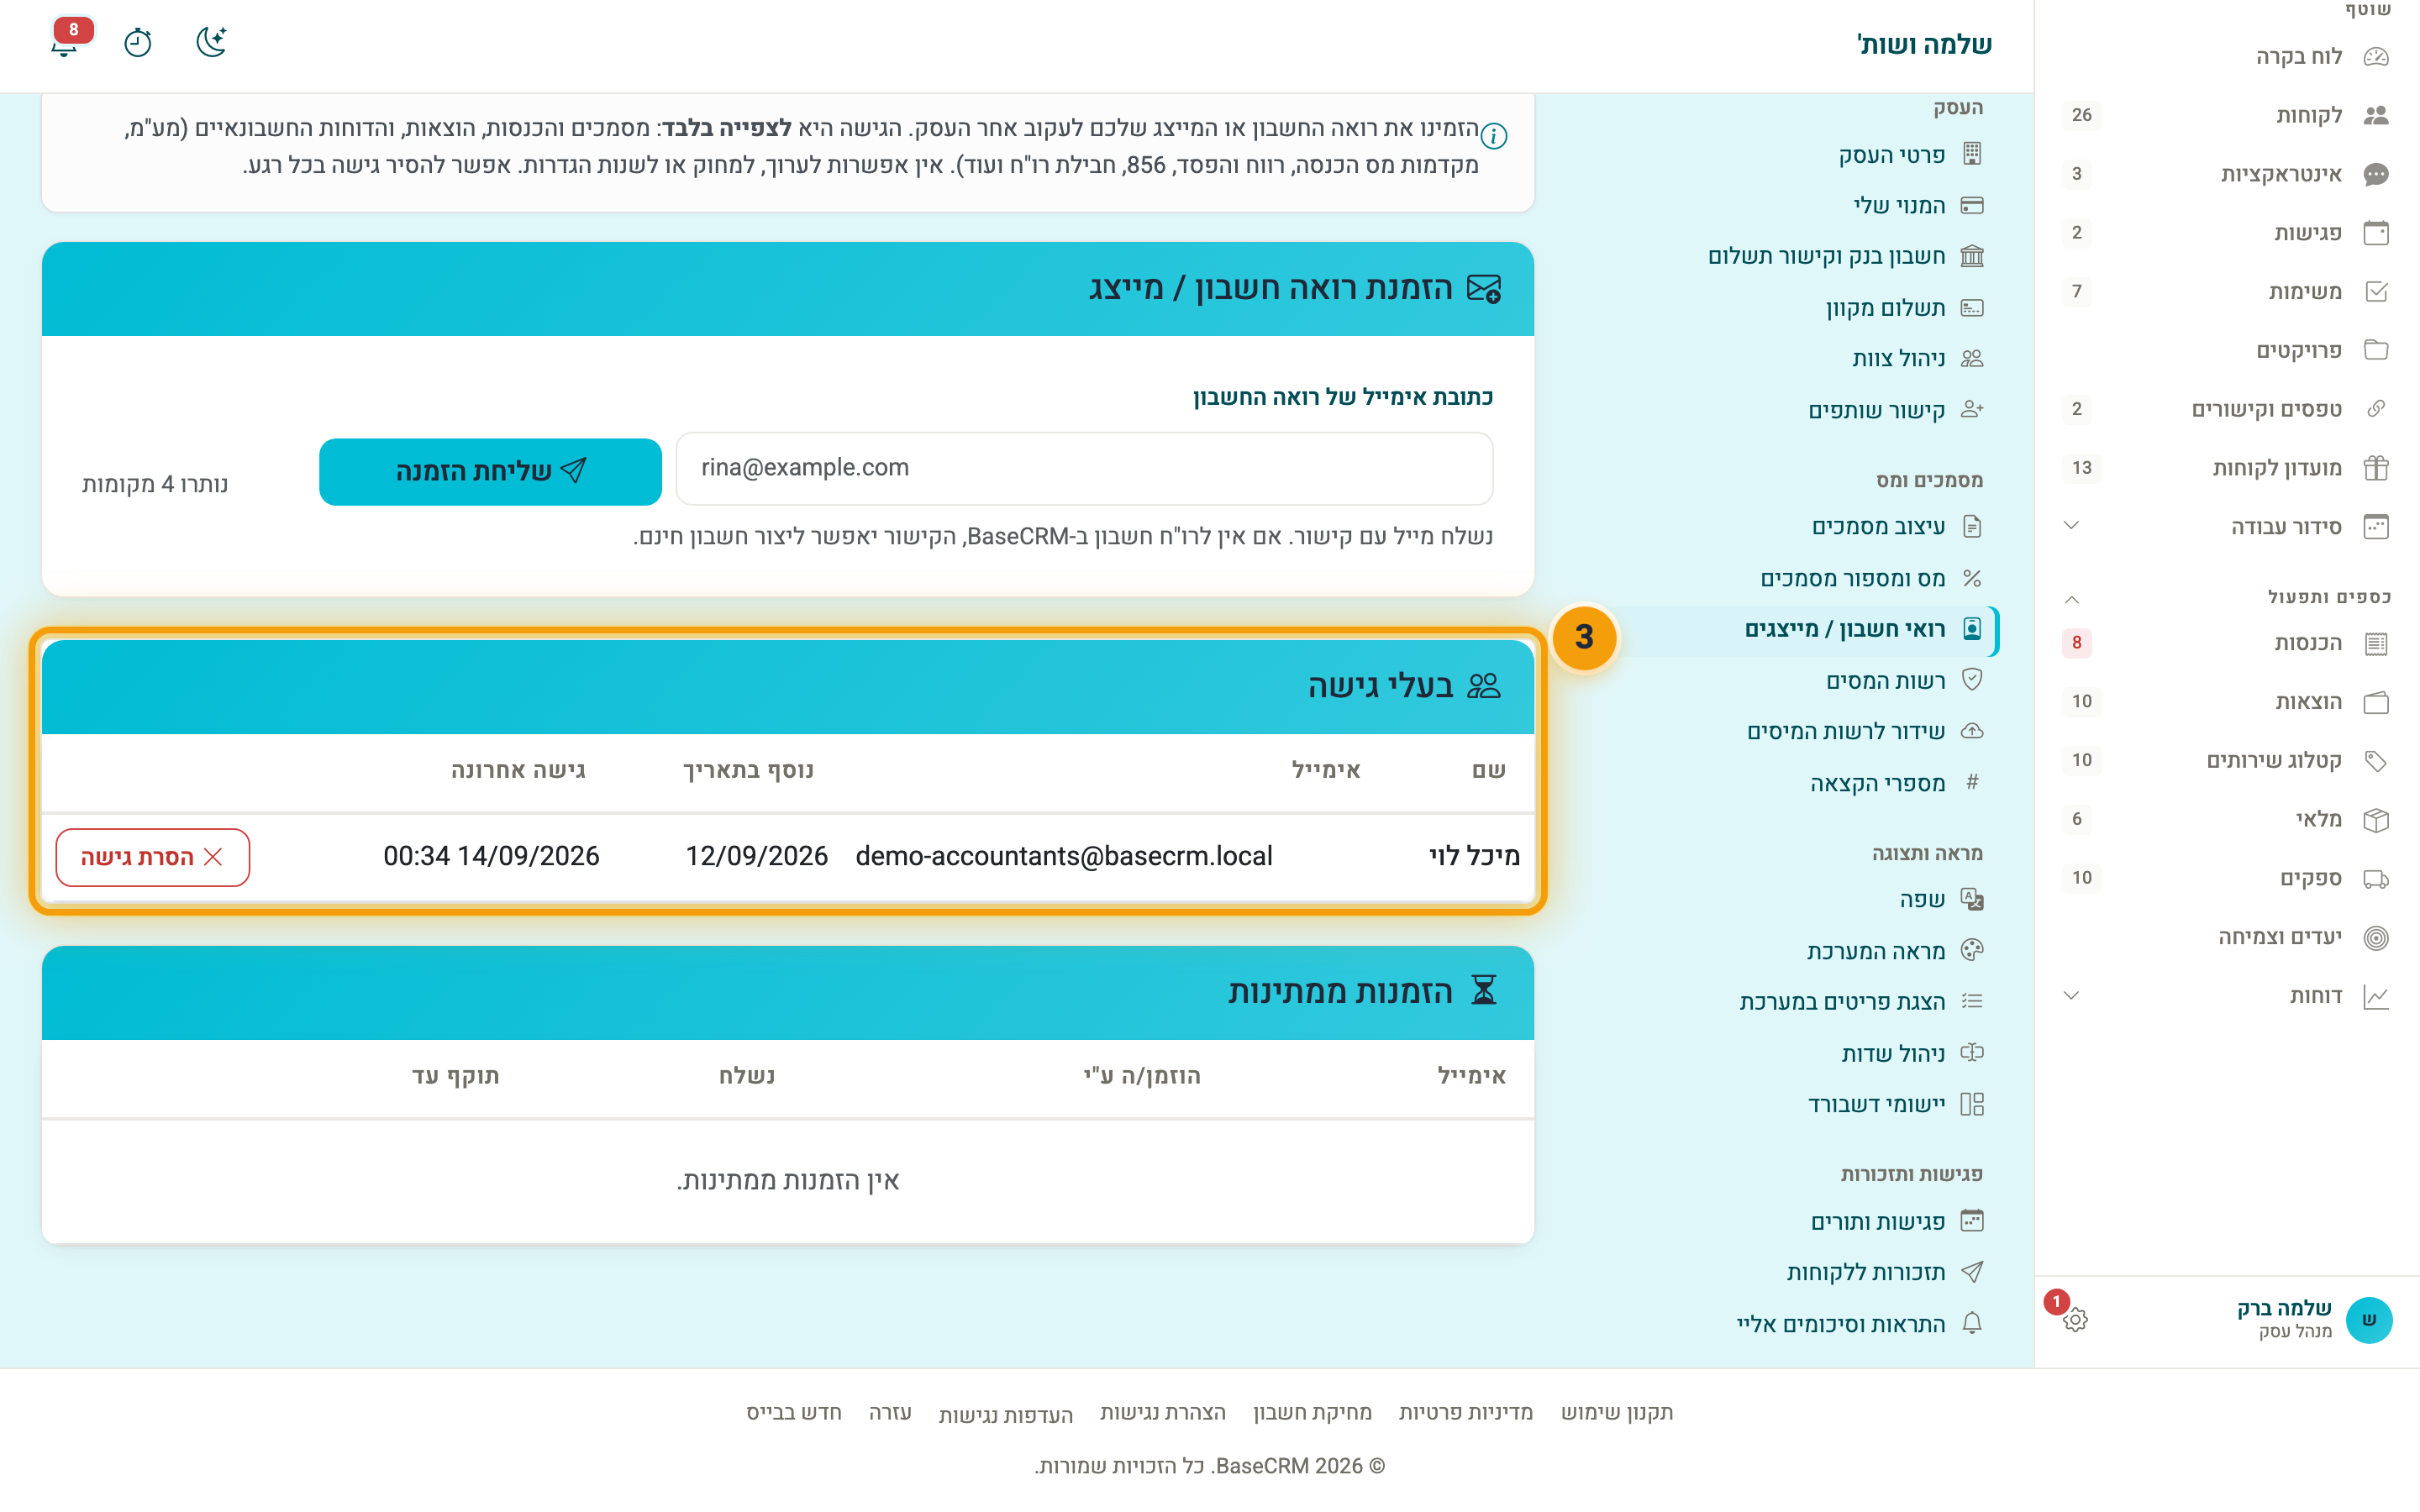This screenshot has height=1512, width=2420.
Task: Click the אינטראקציות chat bubble icon
Action: click(x=2376, y=174)
